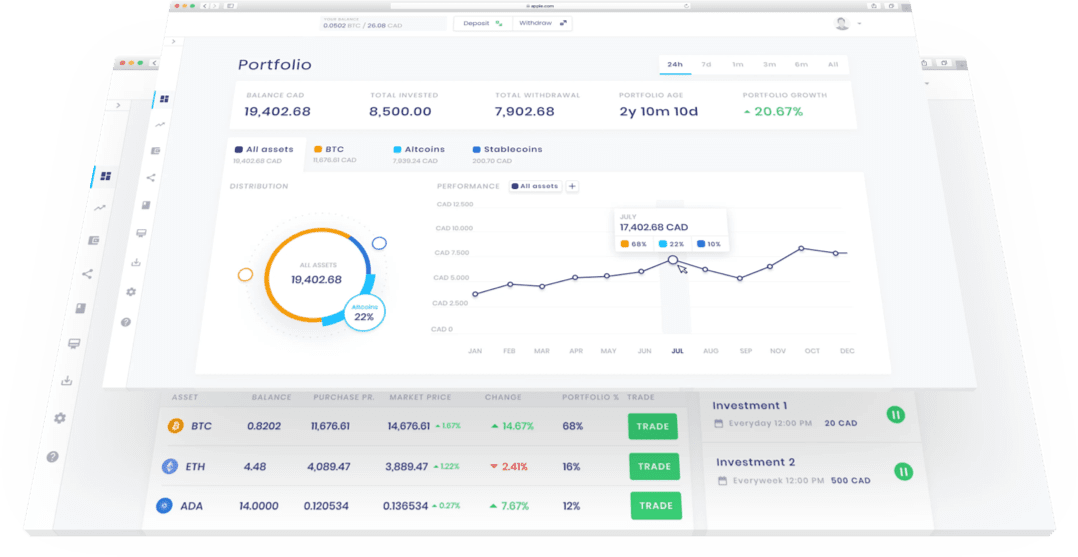Switch to the 7d time range tab

tap(706, 65)
